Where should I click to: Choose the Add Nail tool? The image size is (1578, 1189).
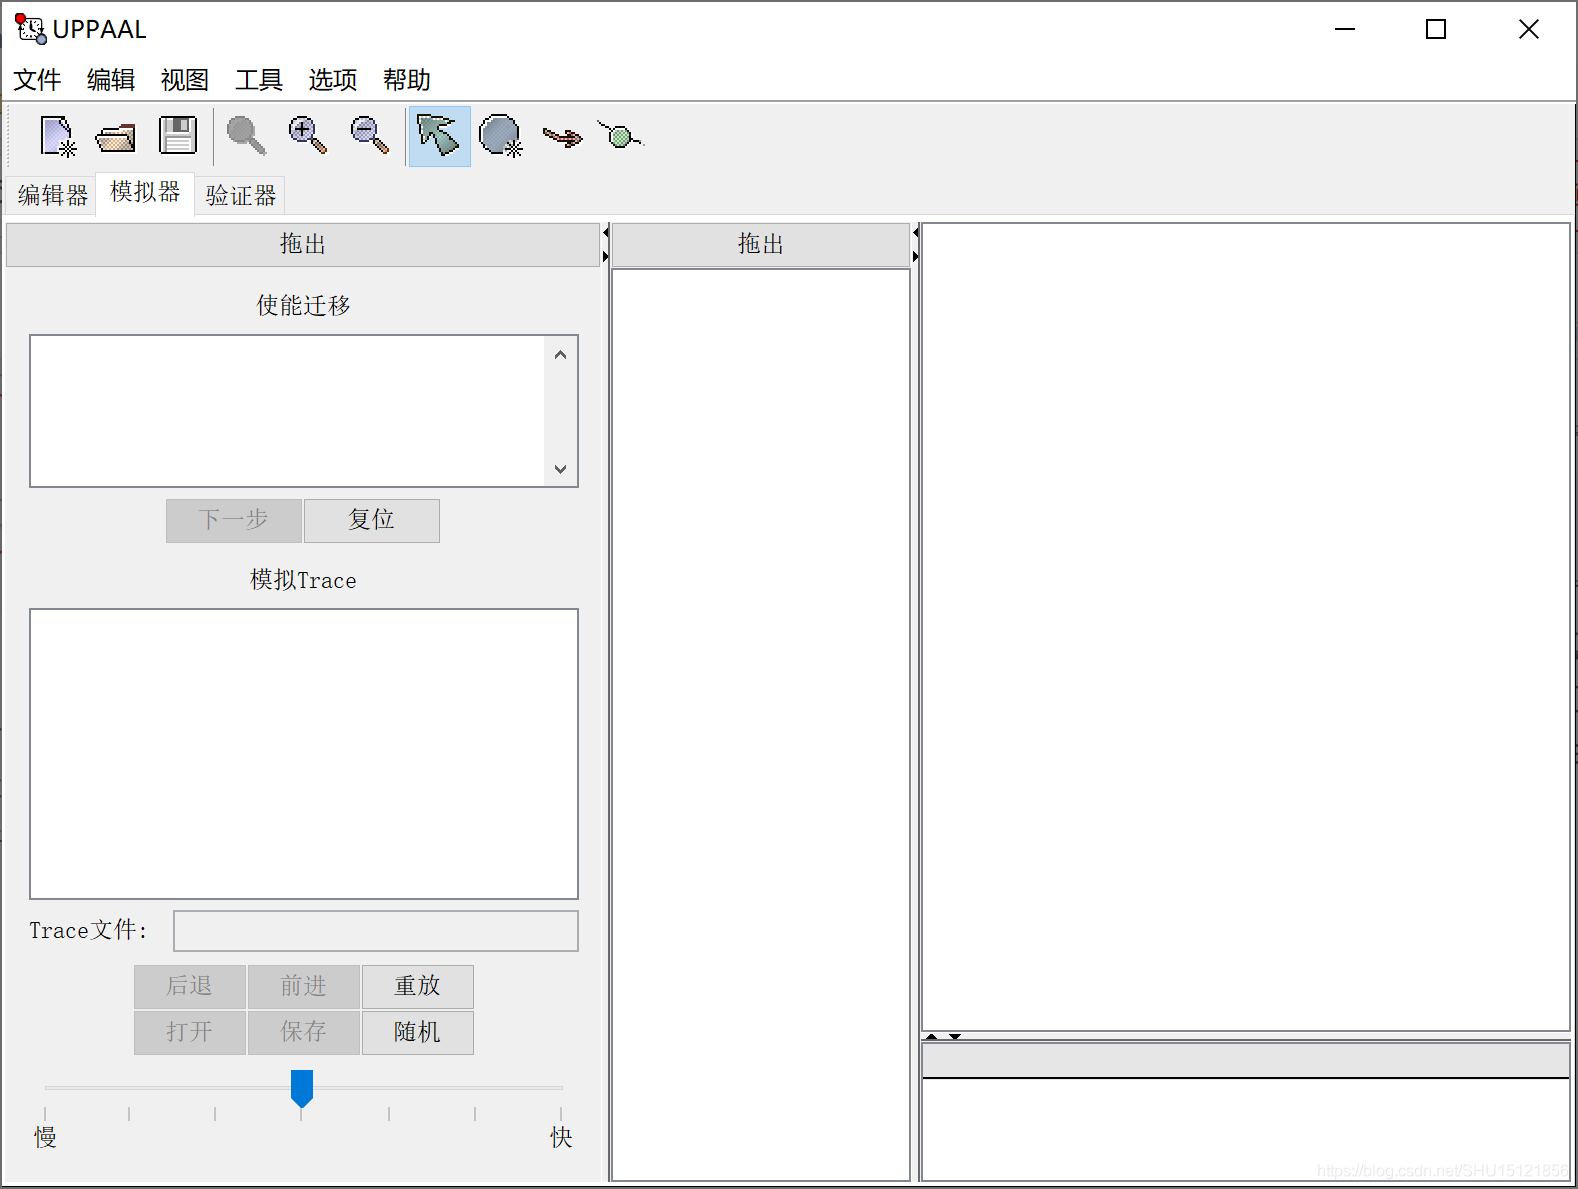click(x=620, y=135)
